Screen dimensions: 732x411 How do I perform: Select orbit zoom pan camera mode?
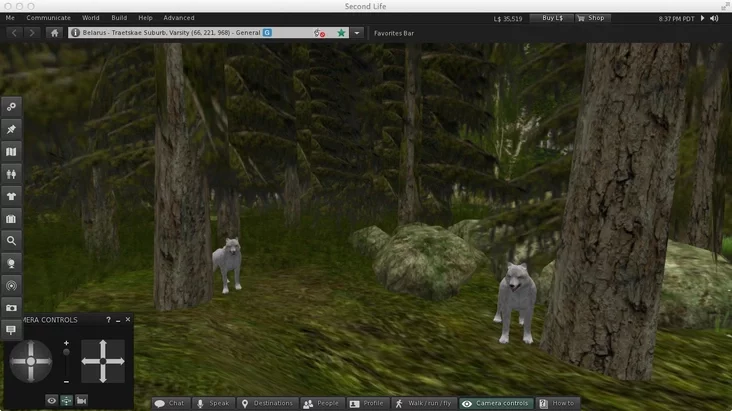(67, 401)
